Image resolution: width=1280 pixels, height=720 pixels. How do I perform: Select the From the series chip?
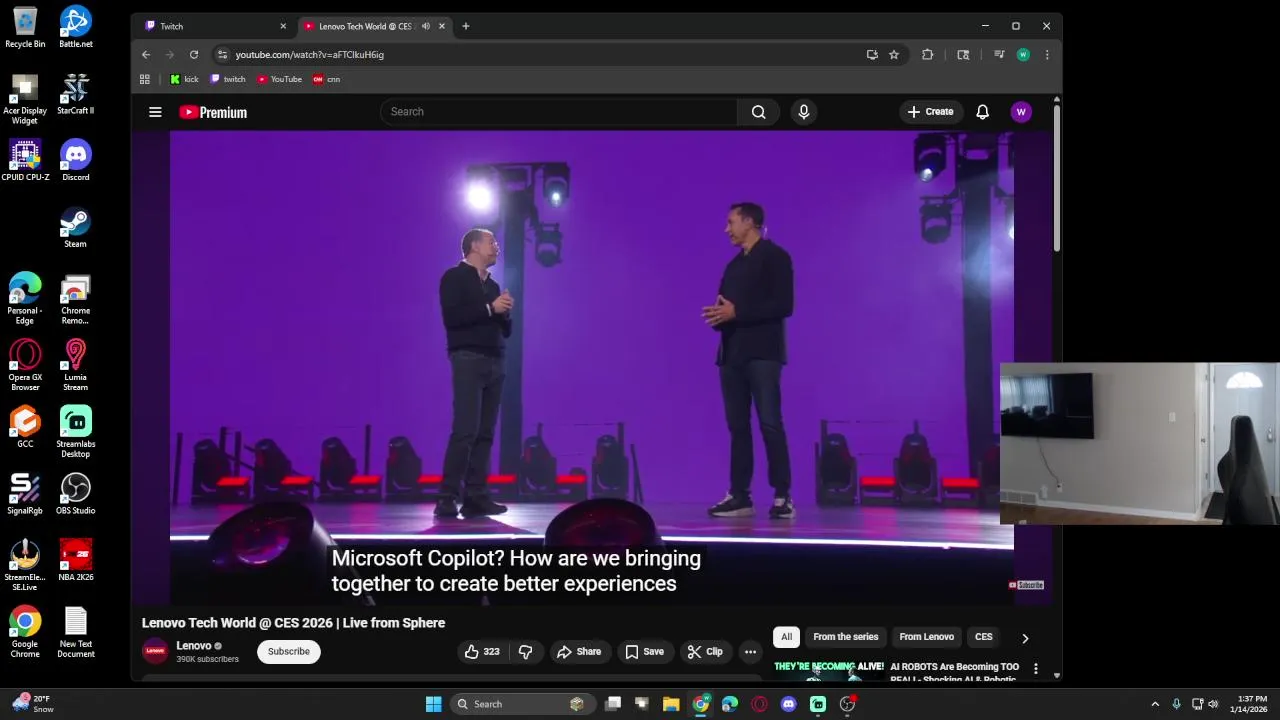pyautogui.click(x=845, y=637)
